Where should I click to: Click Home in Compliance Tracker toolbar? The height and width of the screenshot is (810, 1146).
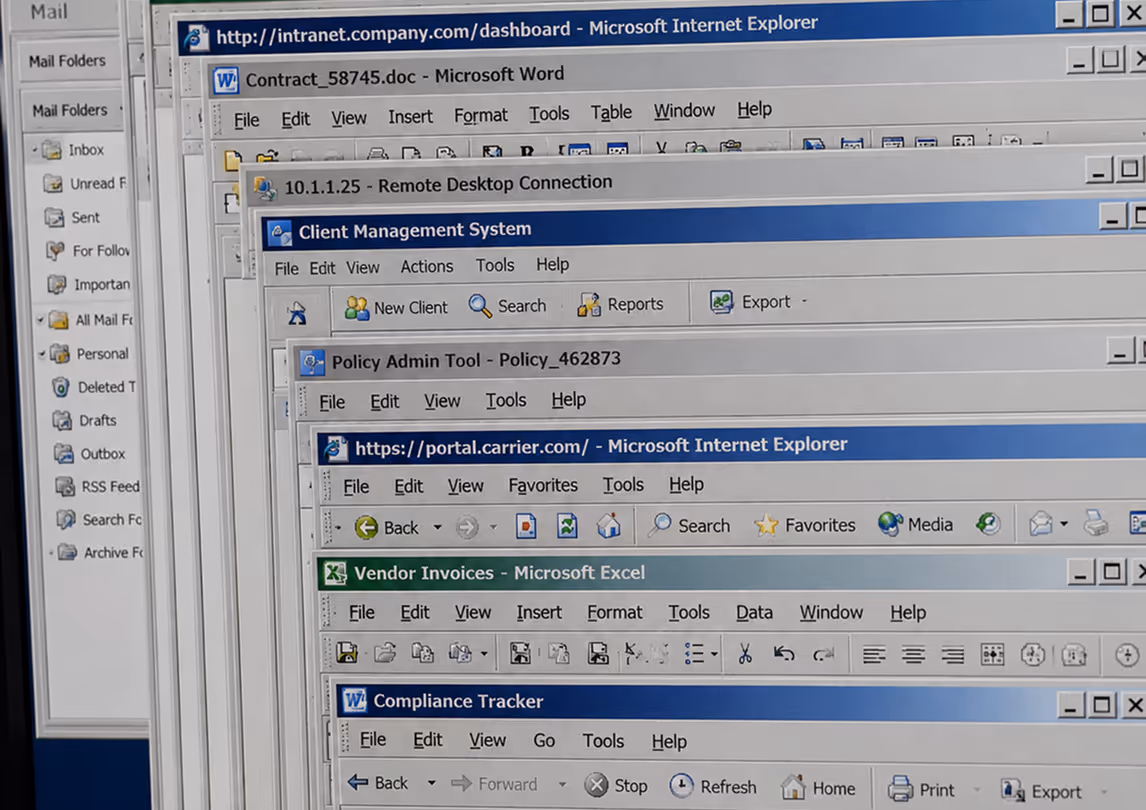point(818,788)
